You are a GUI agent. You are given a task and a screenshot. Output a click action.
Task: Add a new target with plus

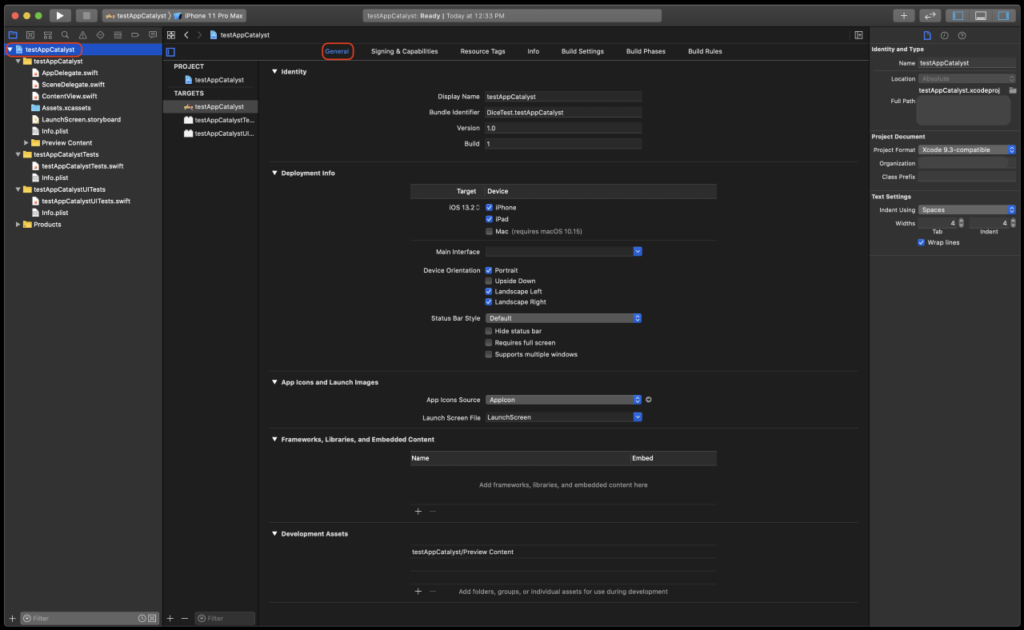click(170, 618)
